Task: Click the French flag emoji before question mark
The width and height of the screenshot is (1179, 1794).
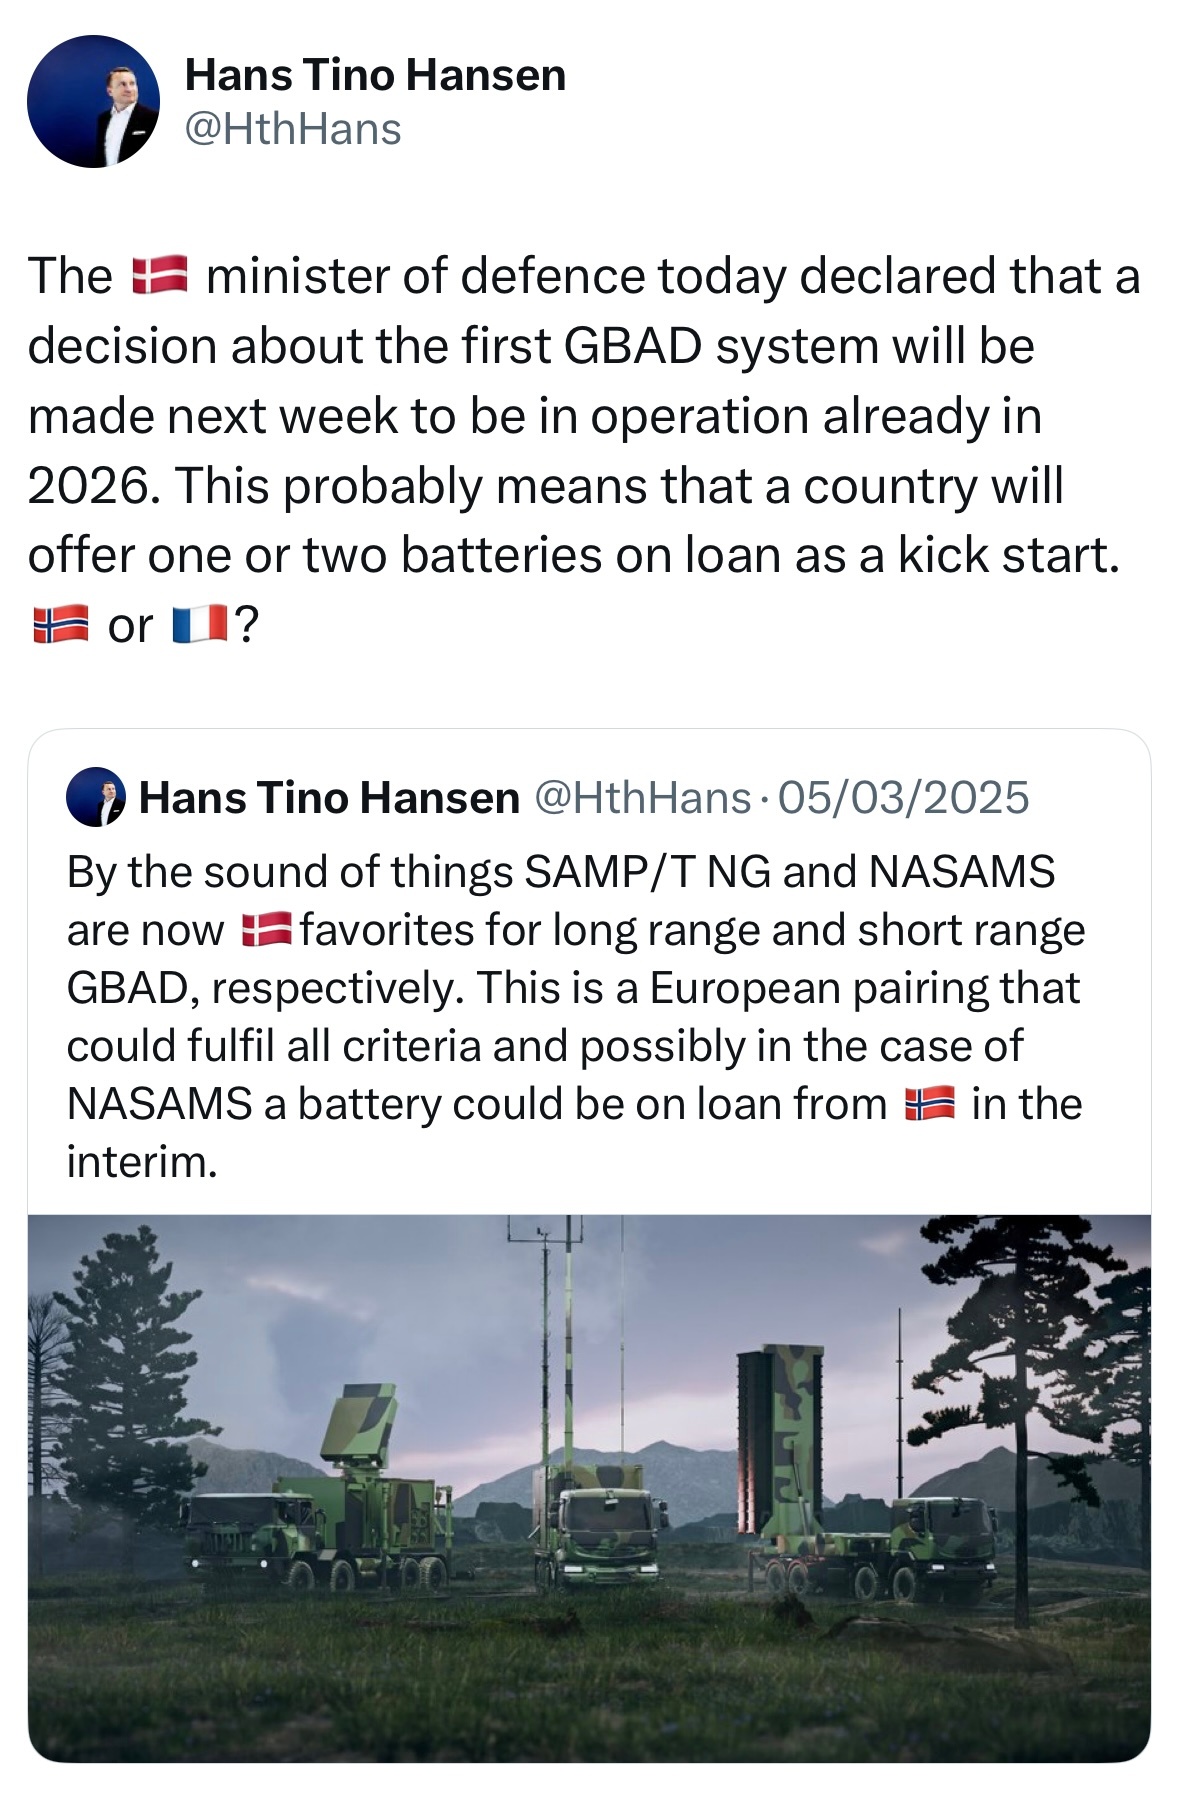Action: click(x=201, y=625)
